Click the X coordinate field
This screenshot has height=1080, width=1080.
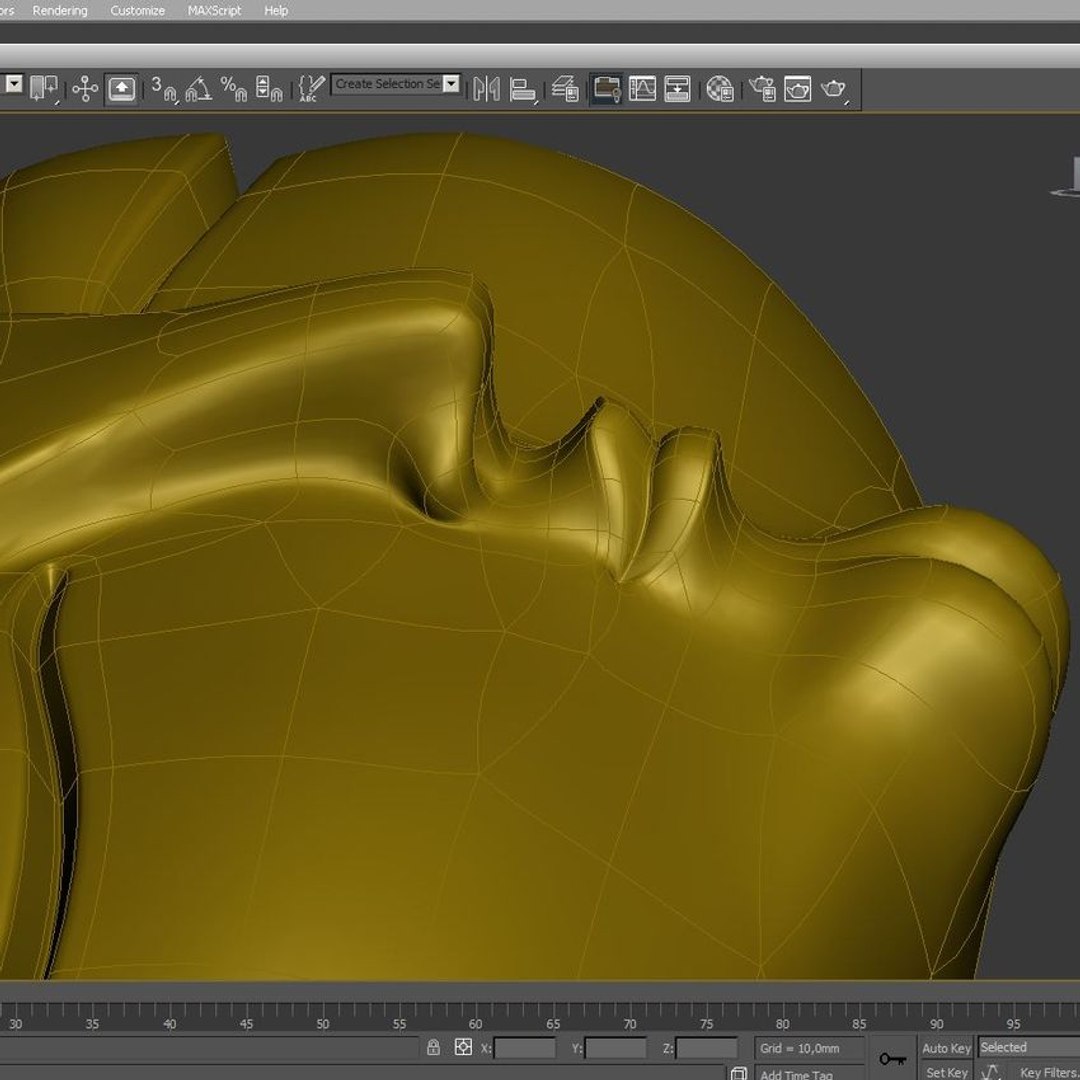(524, 1048)
